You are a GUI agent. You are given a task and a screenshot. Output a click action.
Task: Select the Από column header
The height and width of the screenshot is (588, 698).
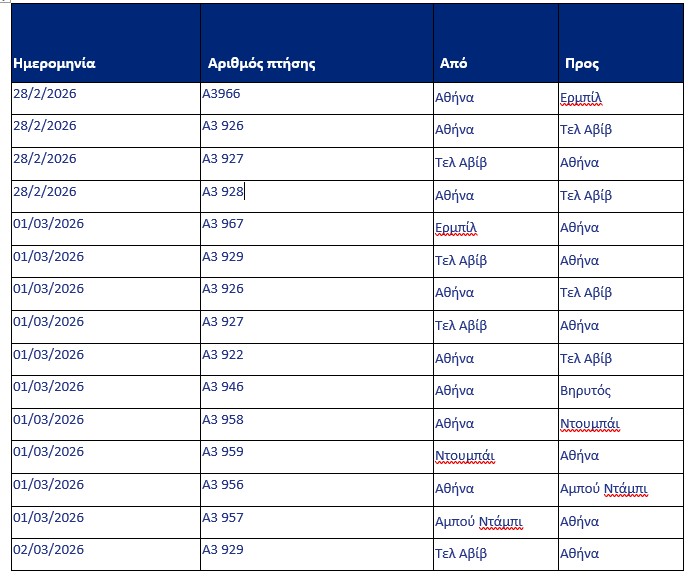496,43
